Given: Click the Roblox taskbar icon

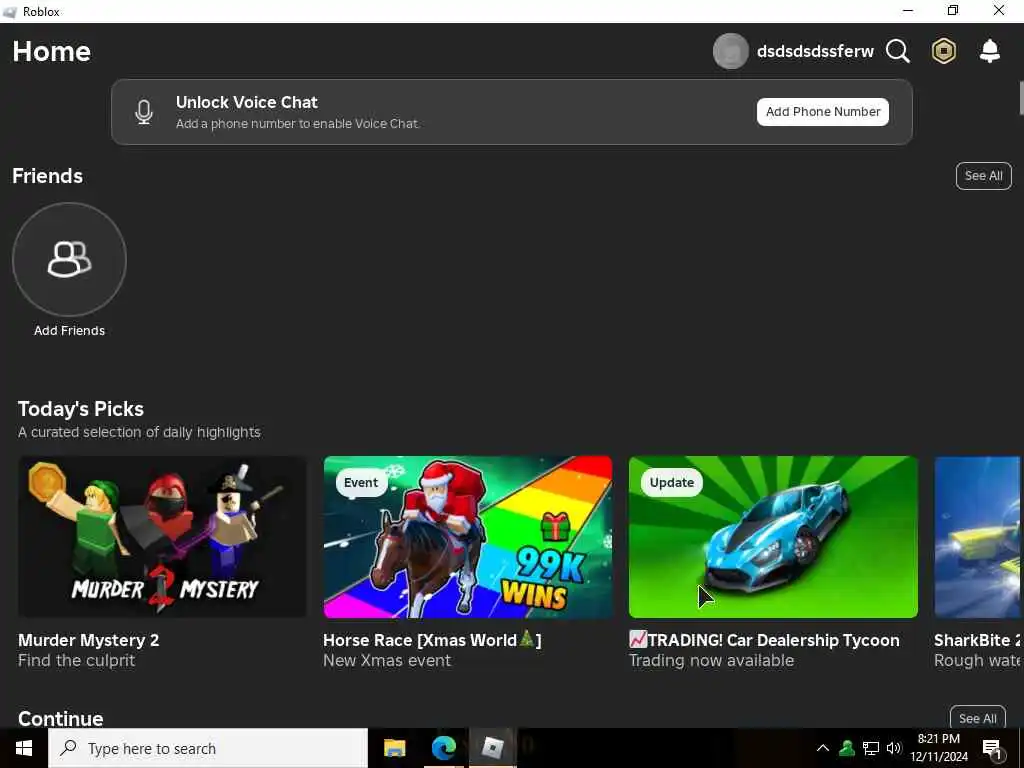Looking at the screenshot, I should (492, 748).
